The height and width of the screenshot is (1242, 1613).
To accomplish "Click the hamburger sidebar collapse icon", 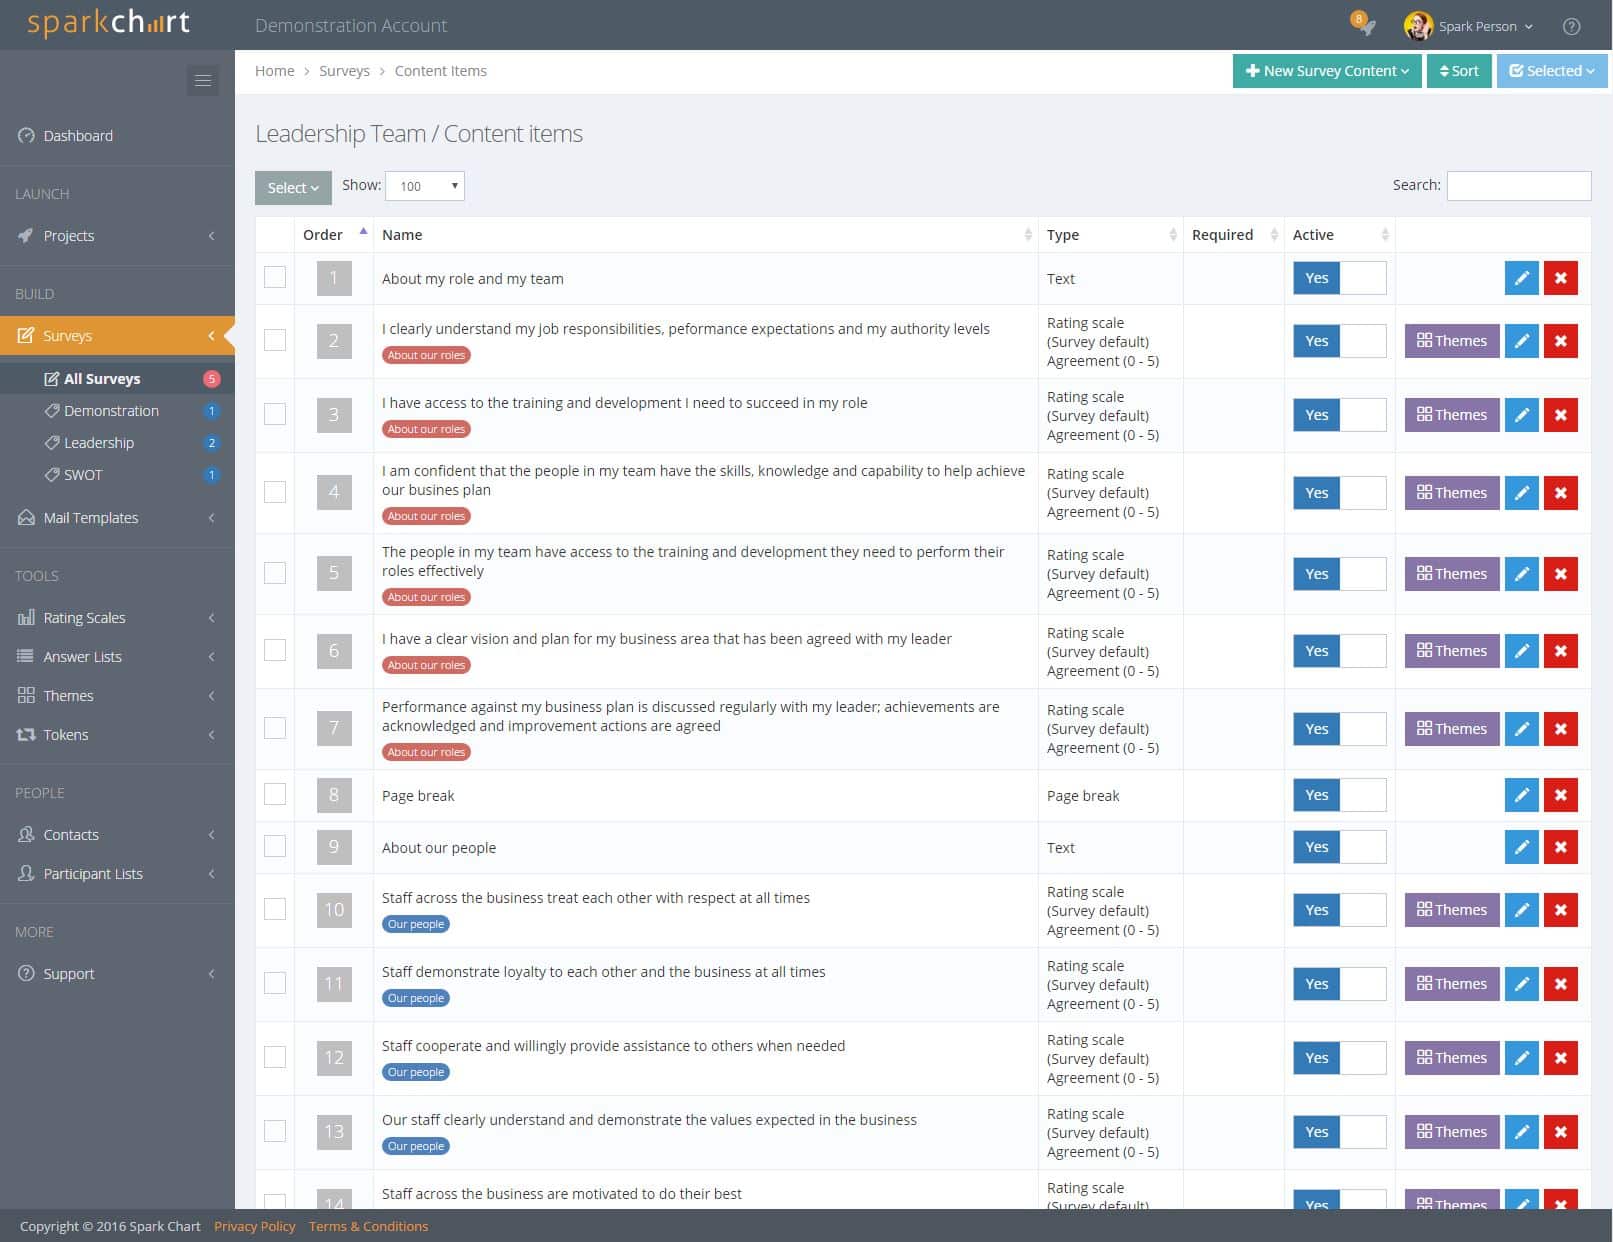I will pyautogui.click(x=203, y=81).
